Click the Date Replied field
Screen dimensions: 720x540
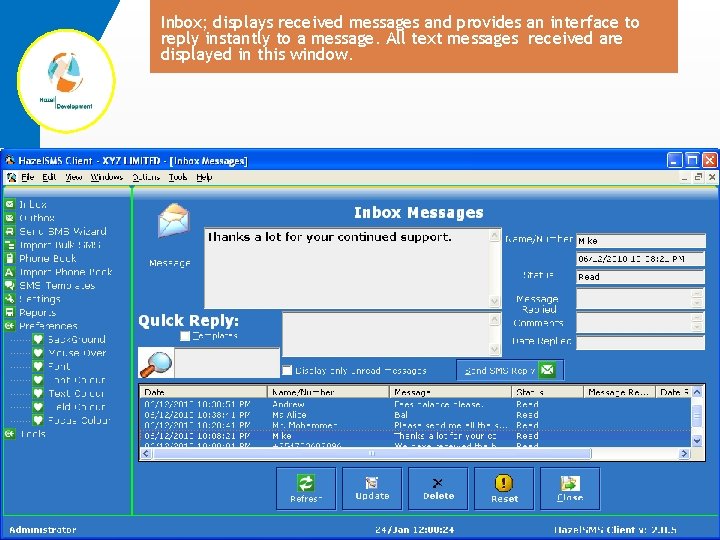[x=641, y=343]
